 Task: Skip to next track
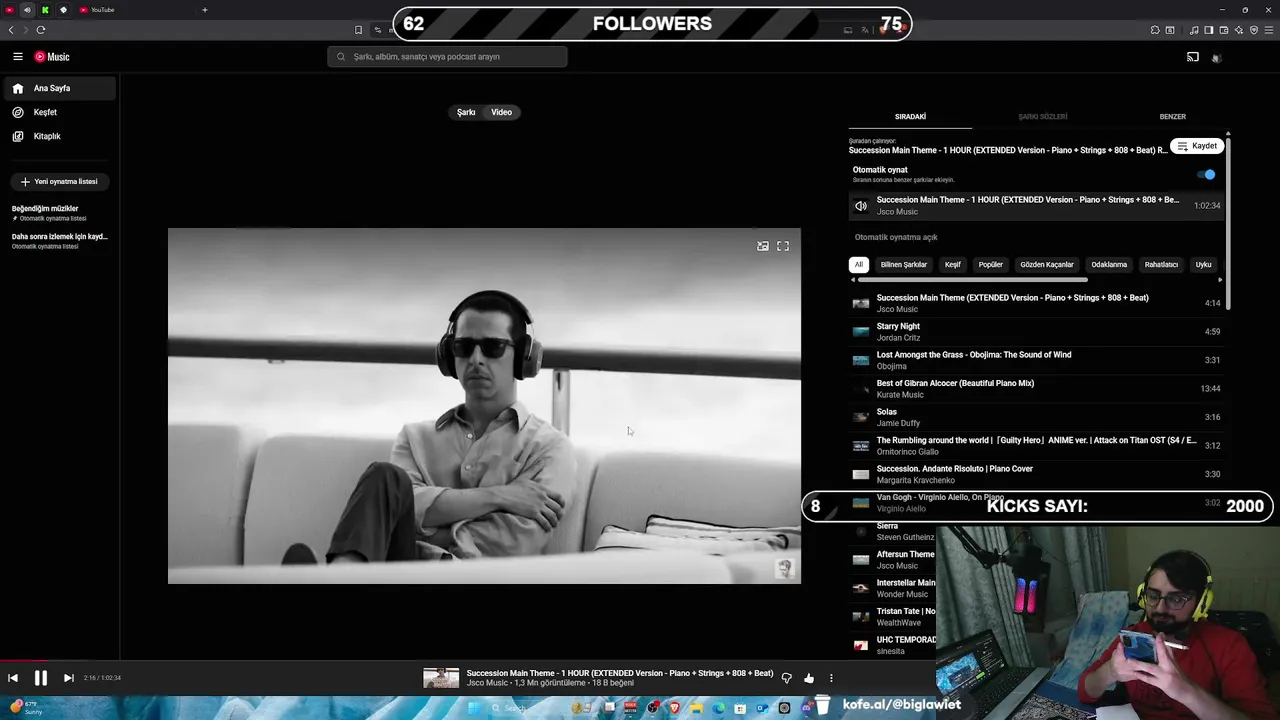tap(68, 678)
